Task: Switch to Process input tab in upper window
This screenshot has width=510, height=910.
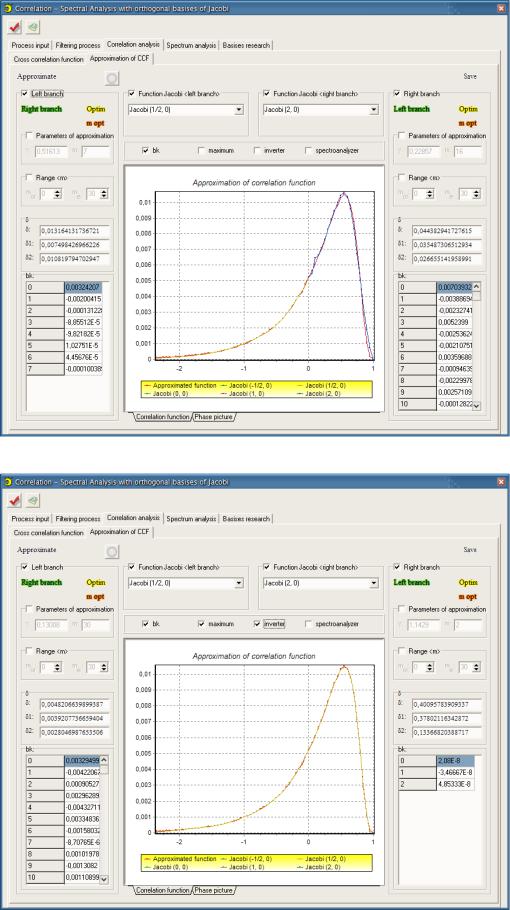Action: pyautogui.click(x=30, y=45)
